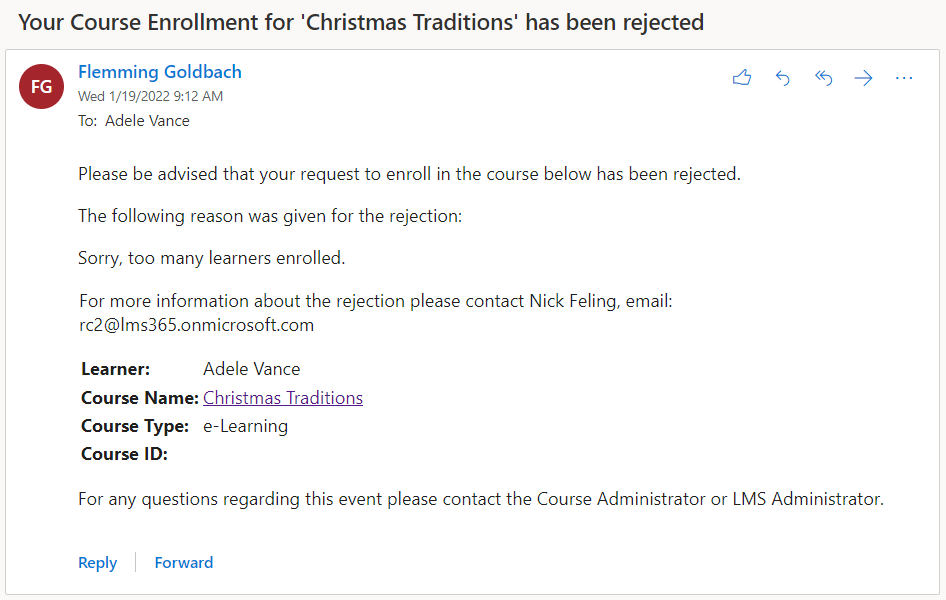Click the Forward arrow icon in header

[x=864, y=78]
